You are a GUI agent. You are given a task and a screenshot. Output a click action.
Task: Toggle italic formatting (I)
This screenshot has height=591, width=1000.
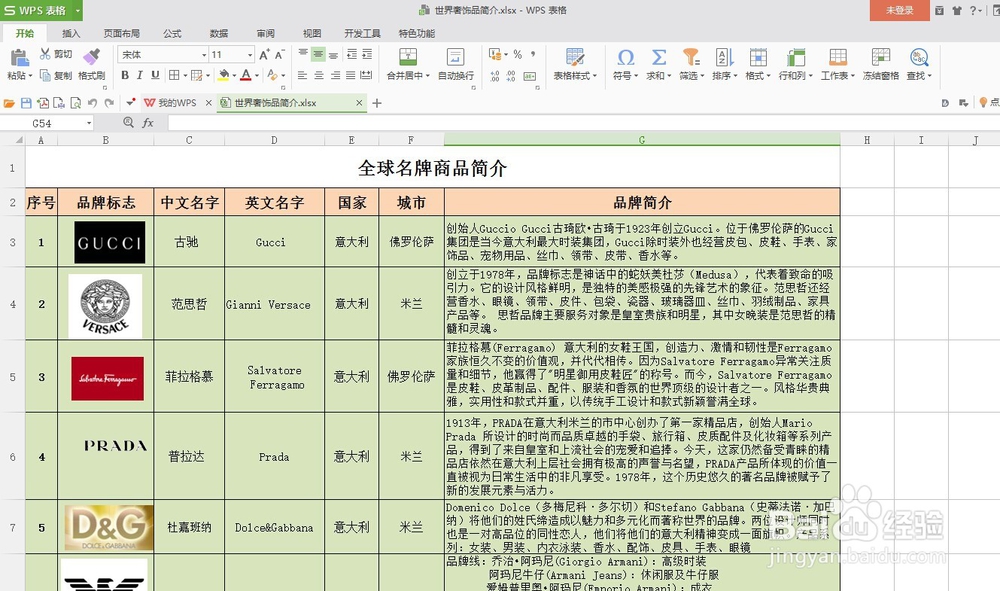pyautogui.click(x=140, y=75)
